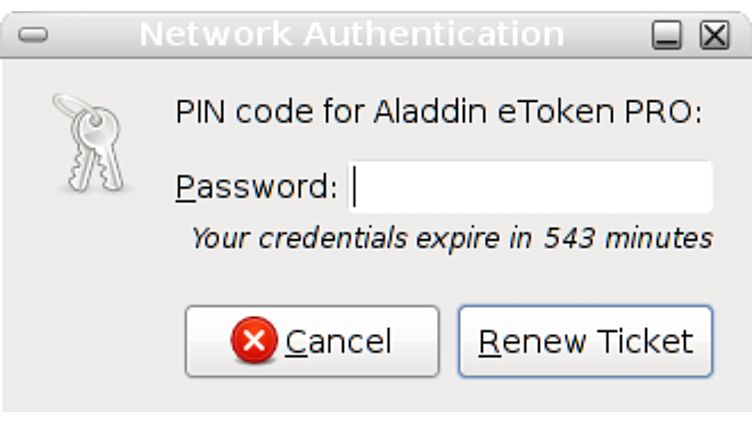This screenshot has width=752, height=423.
Task: Click the "Your credentials" words
Action: (x=297, y=239)
